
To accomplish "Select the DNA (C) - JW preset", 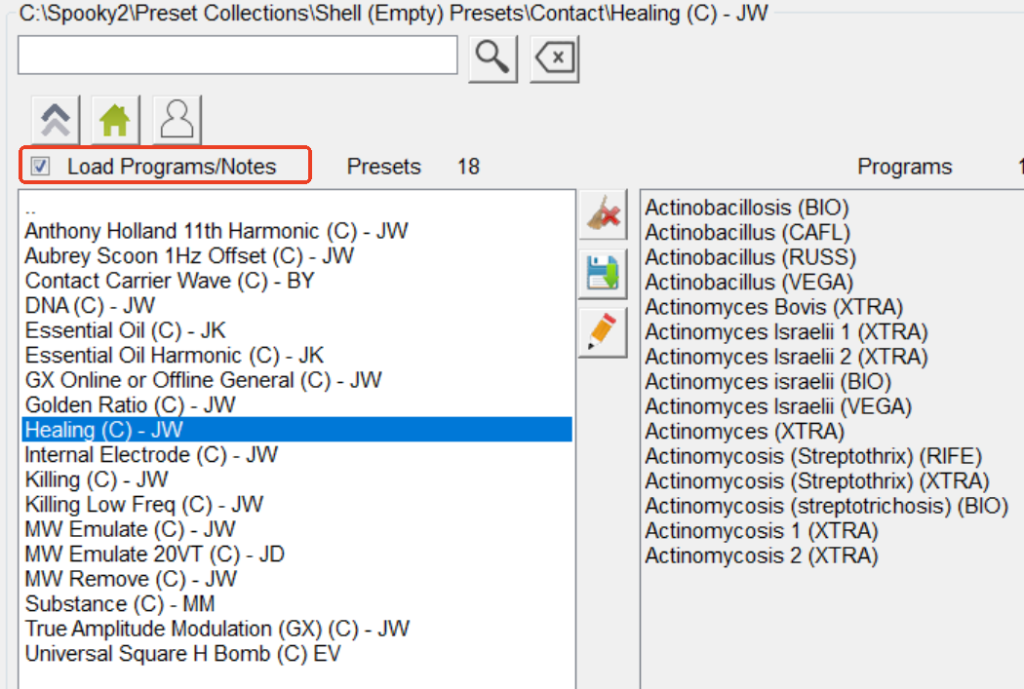I will coord(90,306).
